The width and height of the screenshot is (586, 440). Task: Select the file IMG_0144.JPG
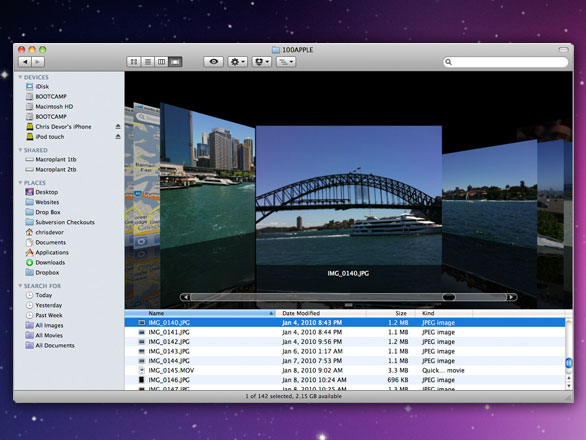tap(345, 361)
